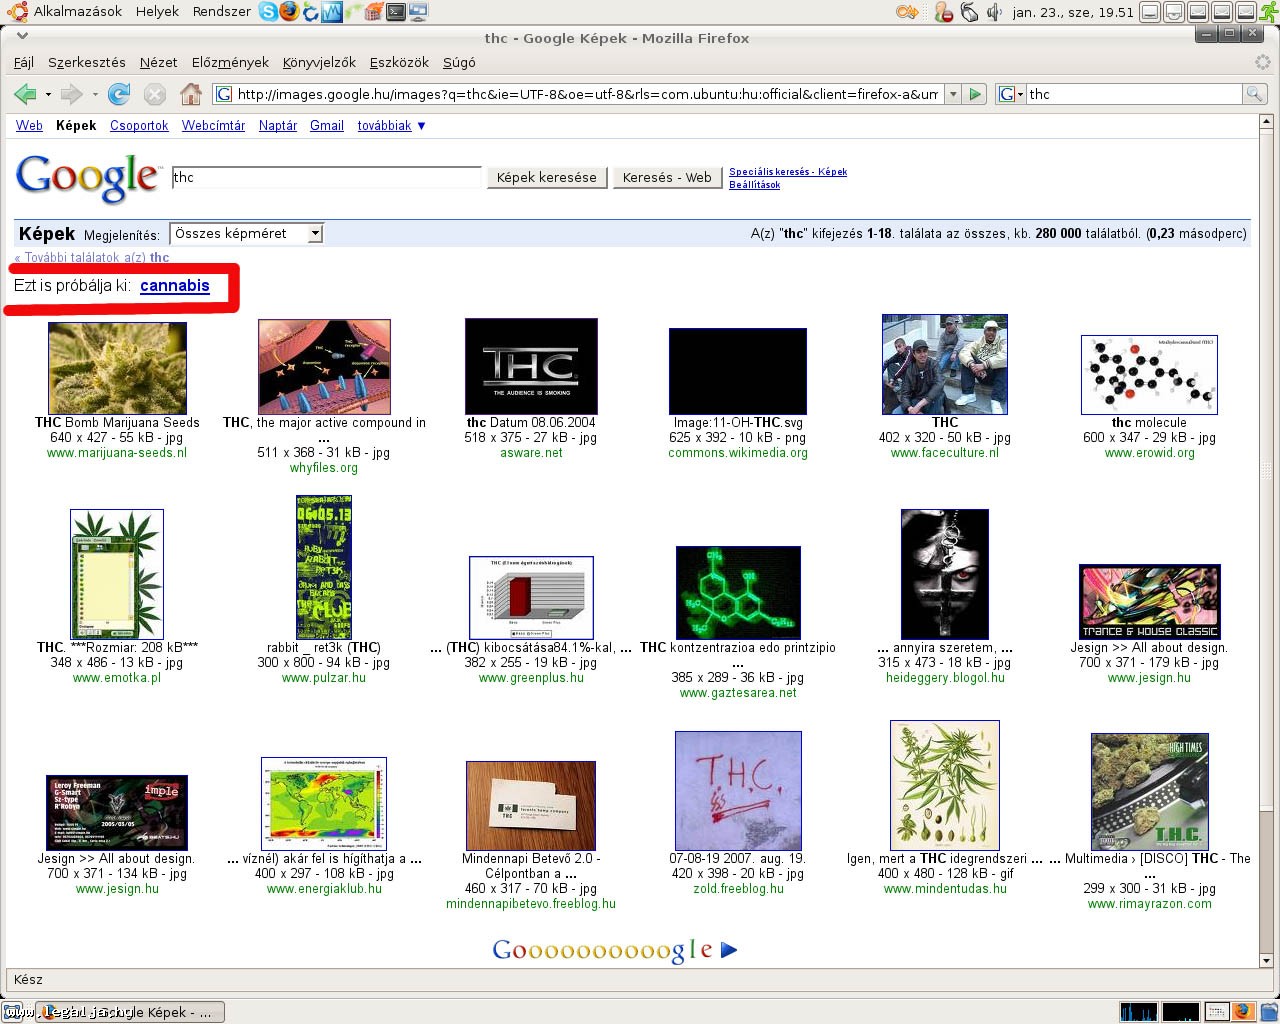Reload the page with the refresh icon
The image size is (1280, 1024).
click(x=119, y=94)
